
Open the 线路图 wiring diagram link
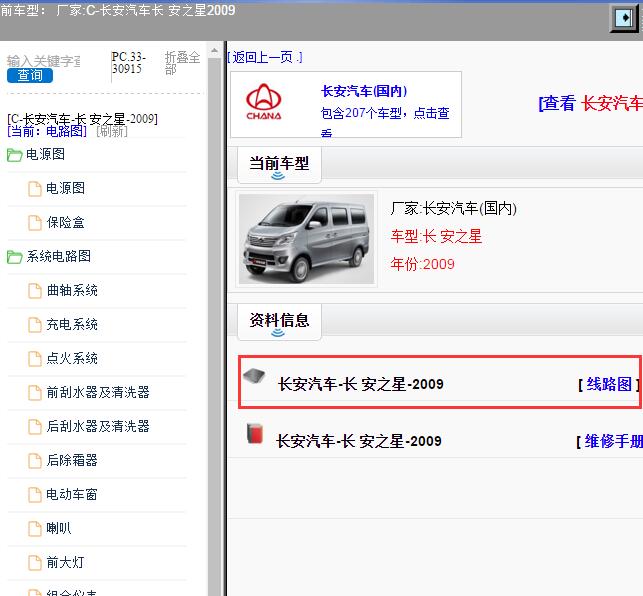609,384
